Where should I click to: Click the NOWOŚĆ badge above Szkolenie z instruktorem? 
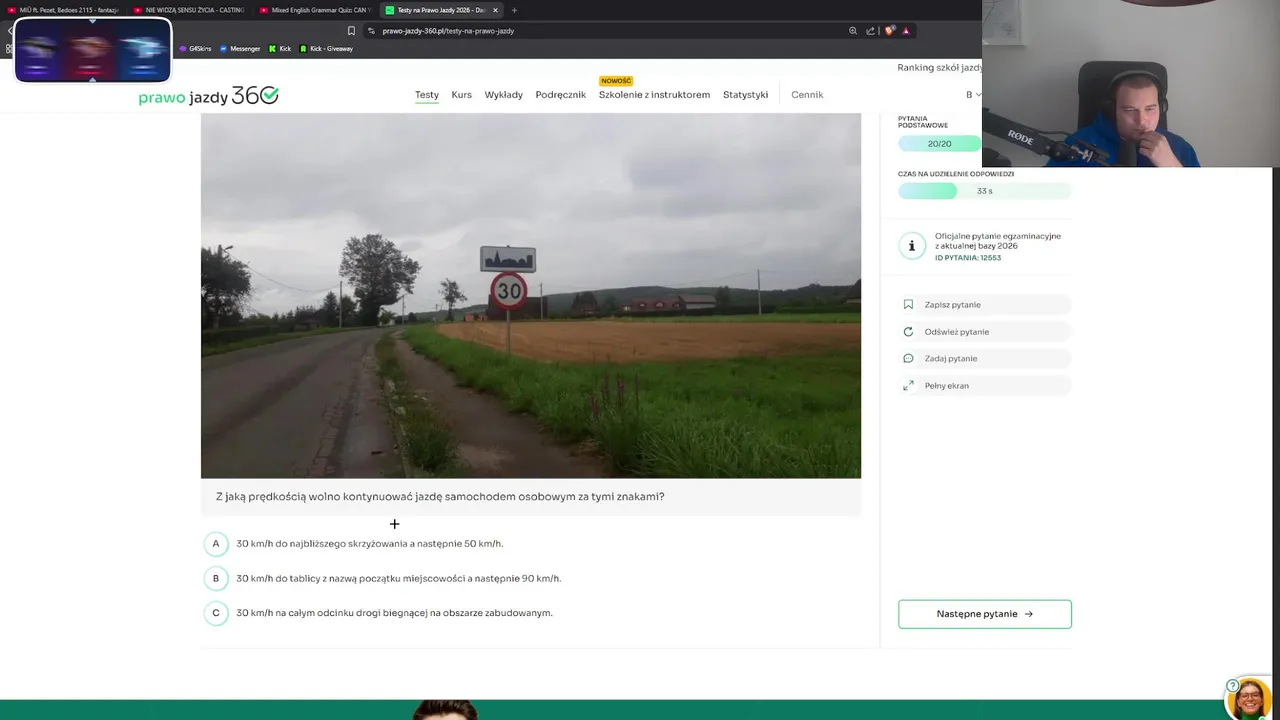[616, 81]
